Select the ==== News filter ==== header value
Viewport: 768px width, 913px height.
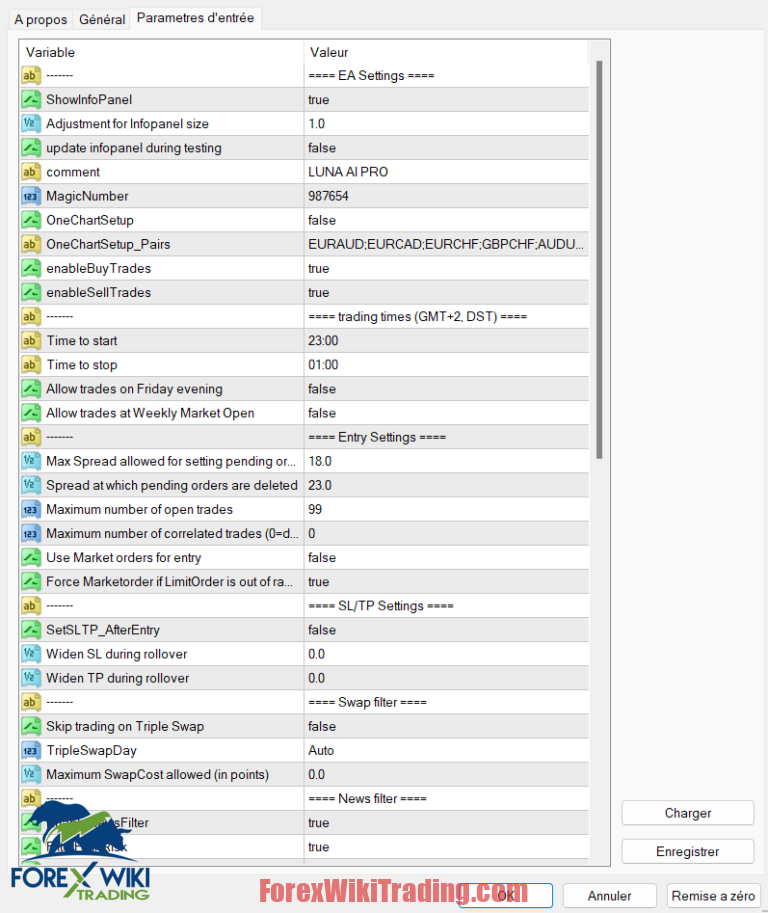click(x=447, y=799)
